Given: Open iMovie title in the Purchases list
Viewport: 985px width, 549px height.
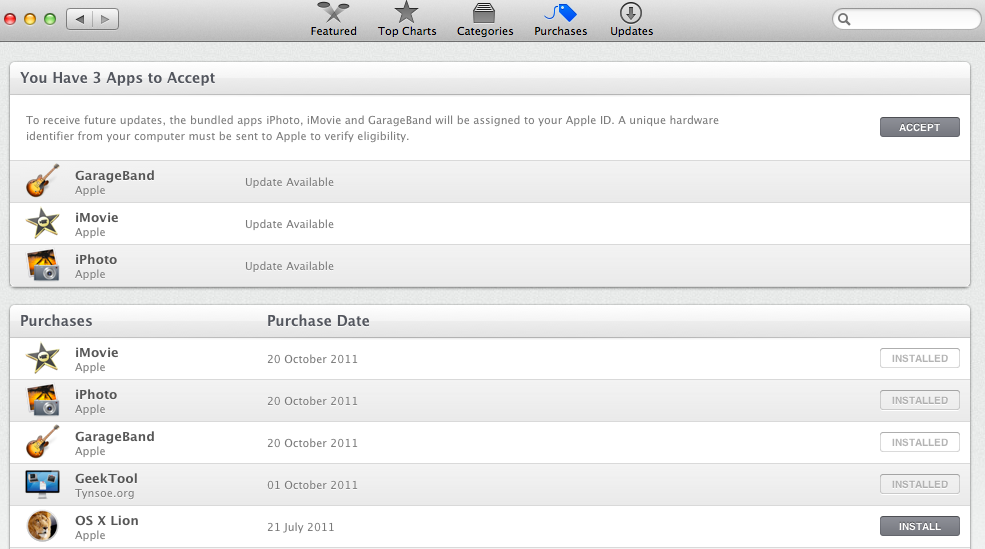Looking at the screenshot, I should [x=96, y=352].
